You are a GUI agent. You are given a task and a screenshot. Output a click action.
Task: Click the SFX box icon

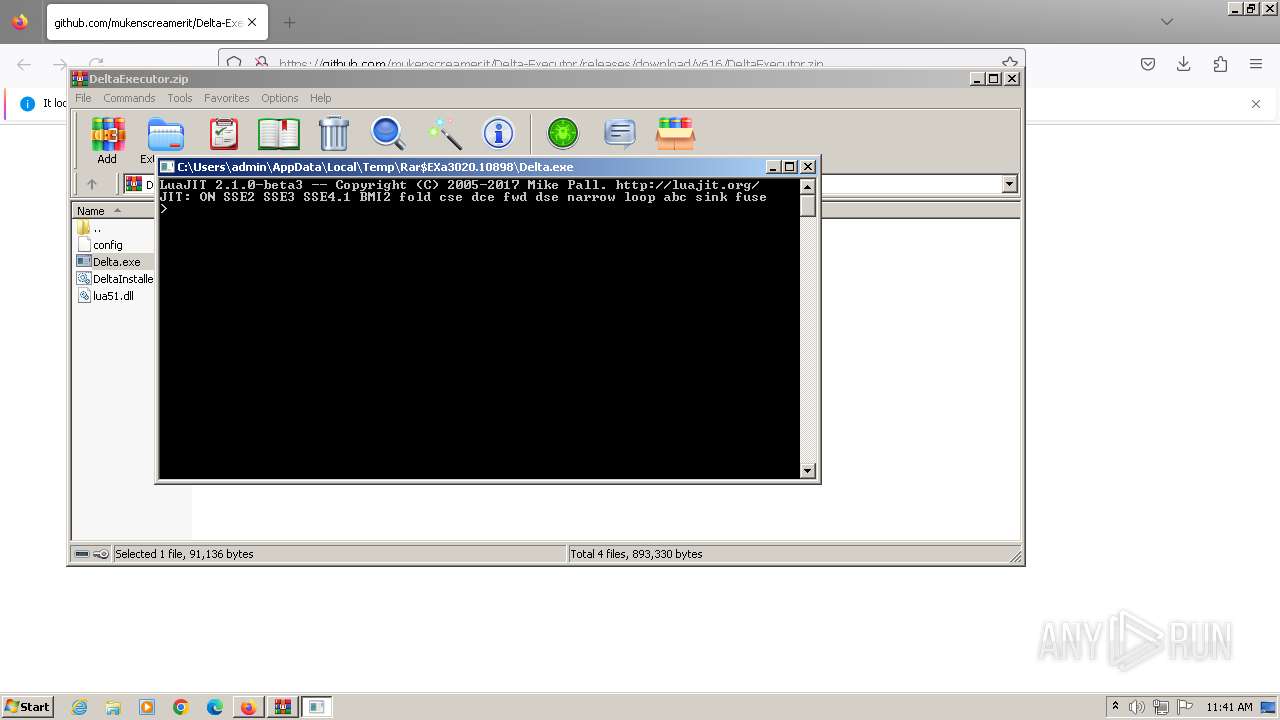point(675,134)
